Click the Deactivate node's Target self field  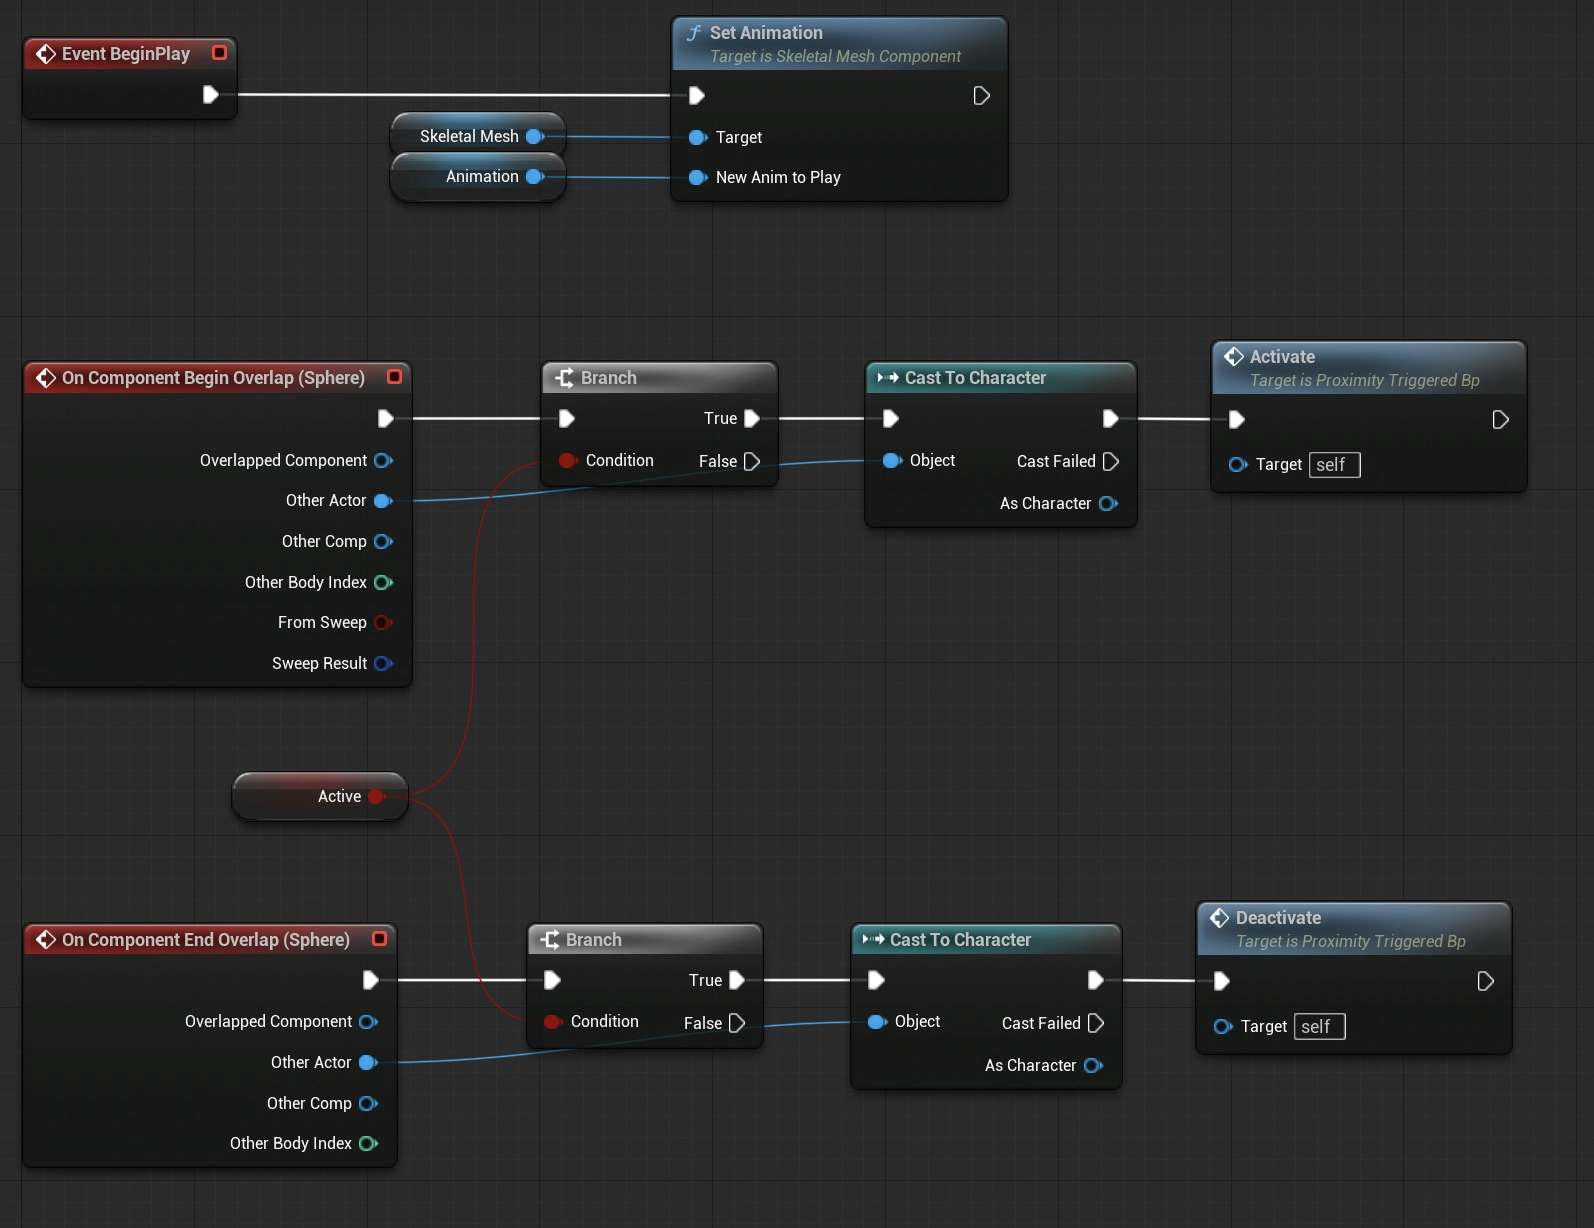[x=1319, y=1027]
